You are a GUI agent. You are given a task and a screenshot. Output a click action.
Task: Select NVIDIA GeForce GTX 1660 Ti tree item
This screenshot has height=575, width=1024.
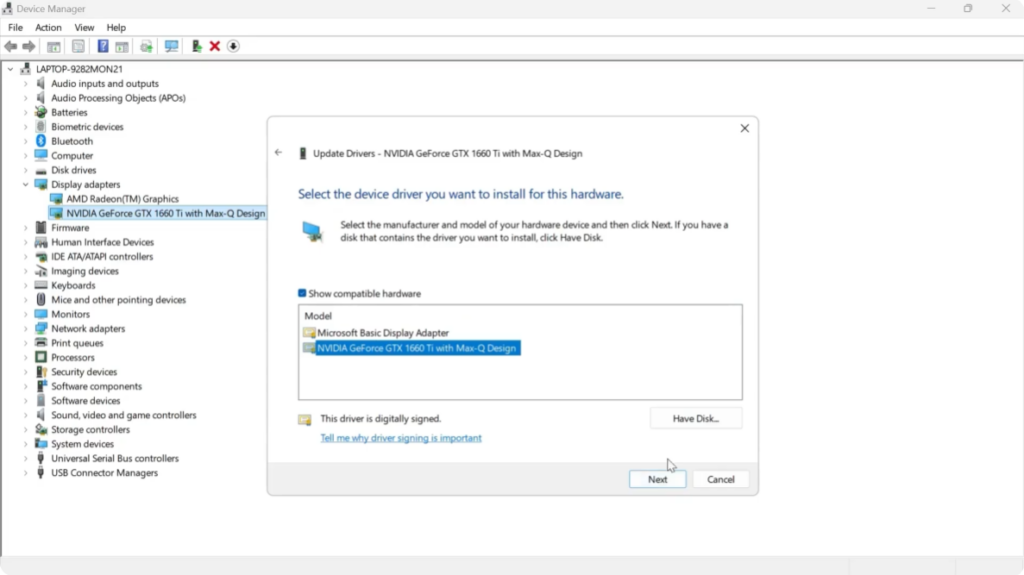pos(165,213)
